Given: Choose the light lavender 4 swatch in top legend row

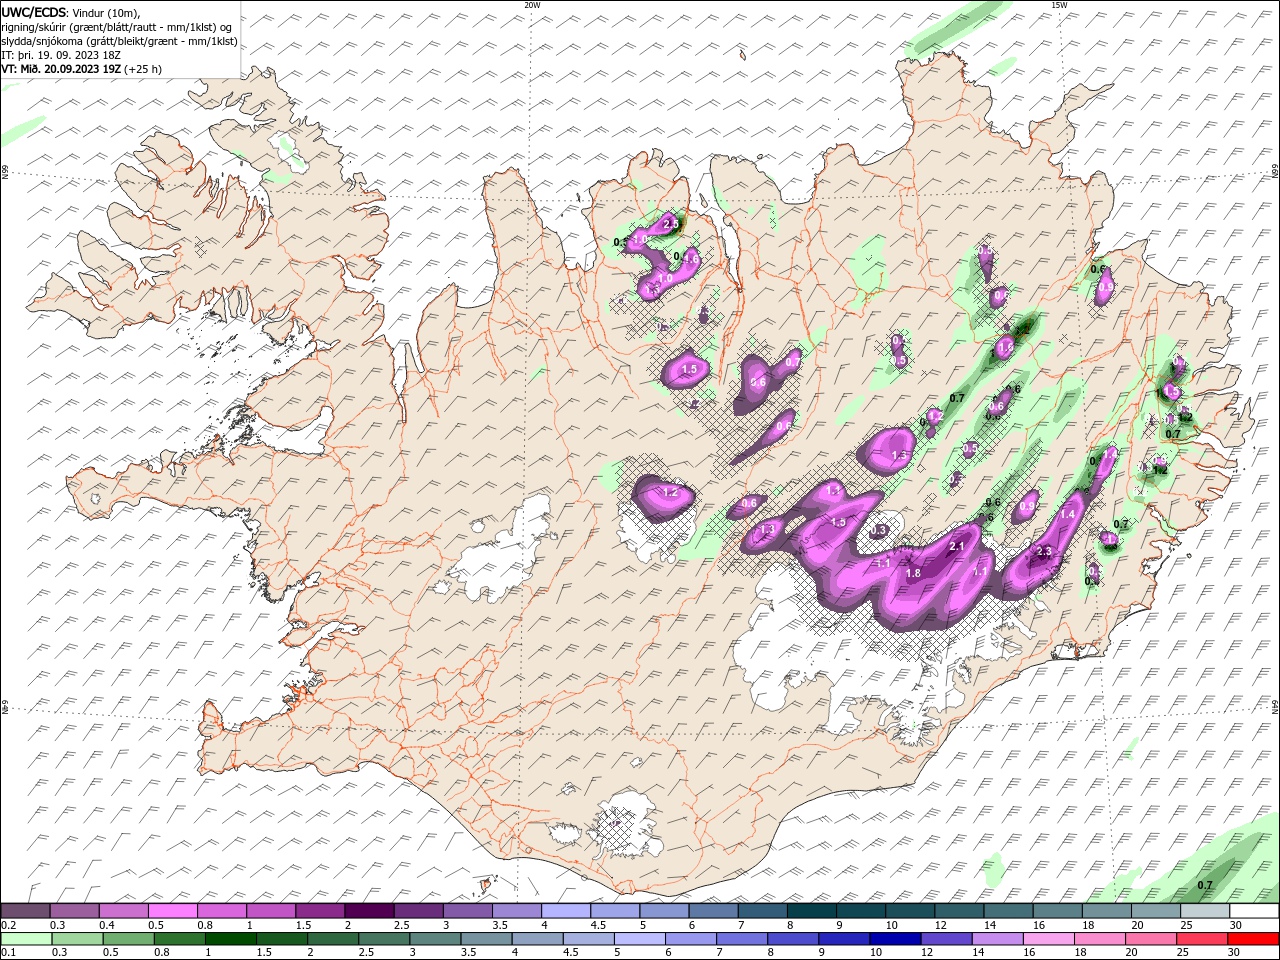Looking at the screenshot, I should [565, 911].
